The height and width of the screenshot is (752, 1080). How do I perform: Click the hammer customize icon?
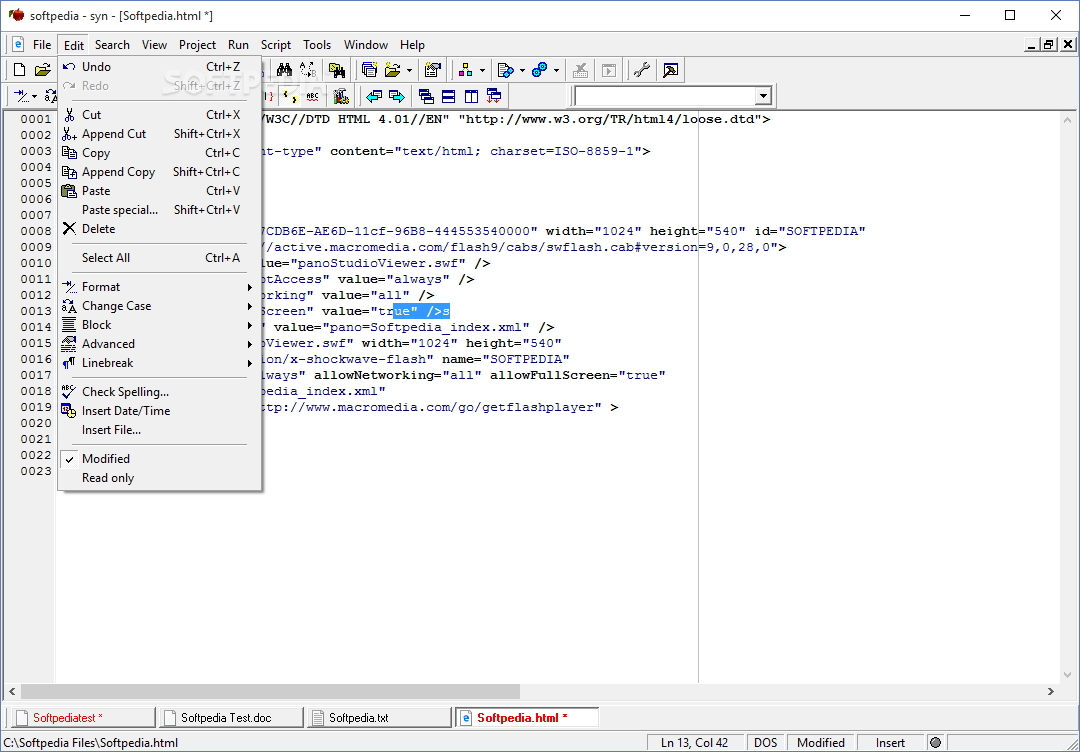point(670,70)
